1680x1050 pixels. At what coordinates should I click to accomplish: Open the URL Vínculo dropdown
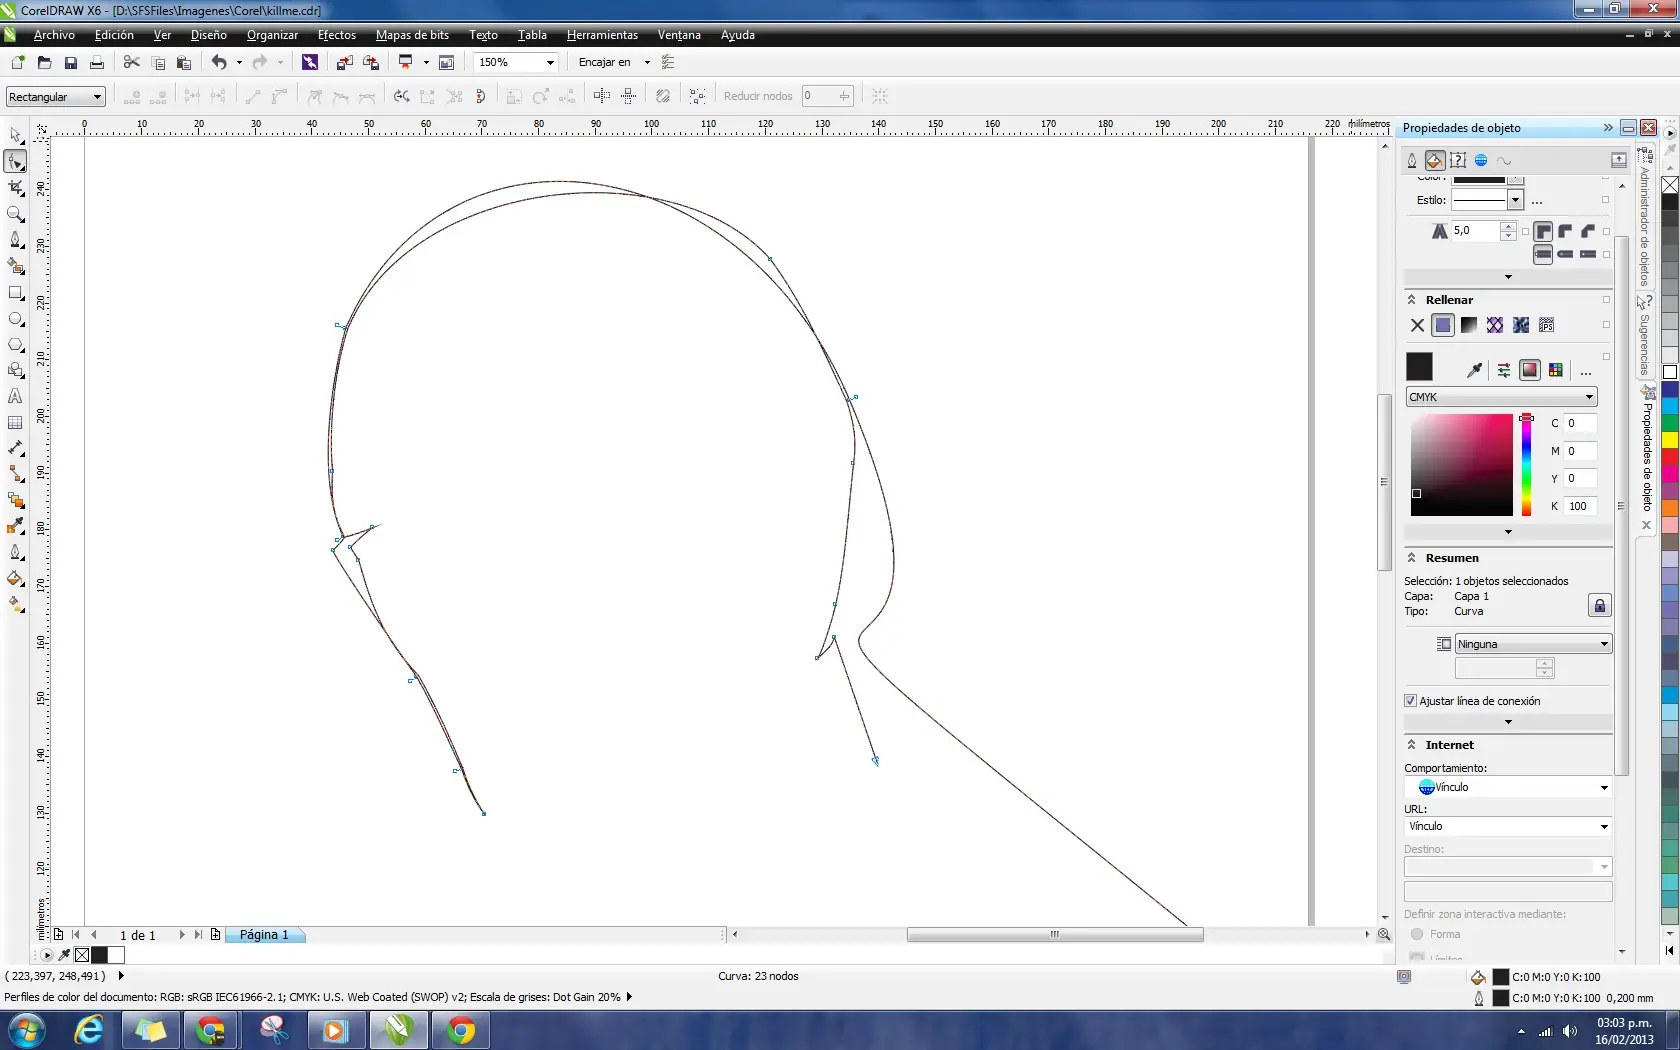tap(1508, 826)
